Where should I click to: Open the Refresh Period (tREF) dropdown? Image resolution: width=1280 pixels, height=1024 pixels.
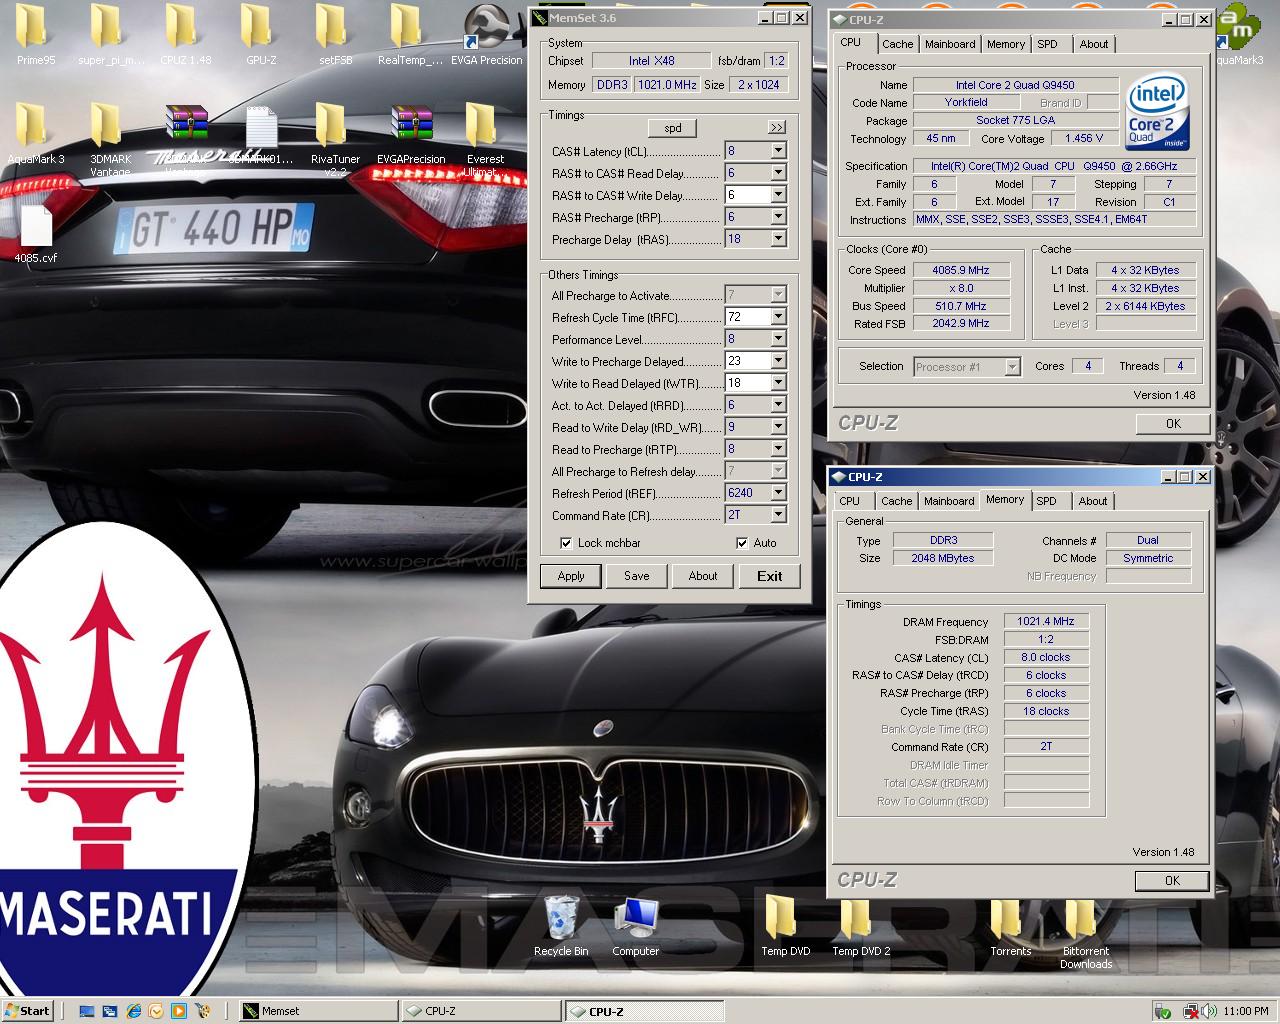point(778,493)
